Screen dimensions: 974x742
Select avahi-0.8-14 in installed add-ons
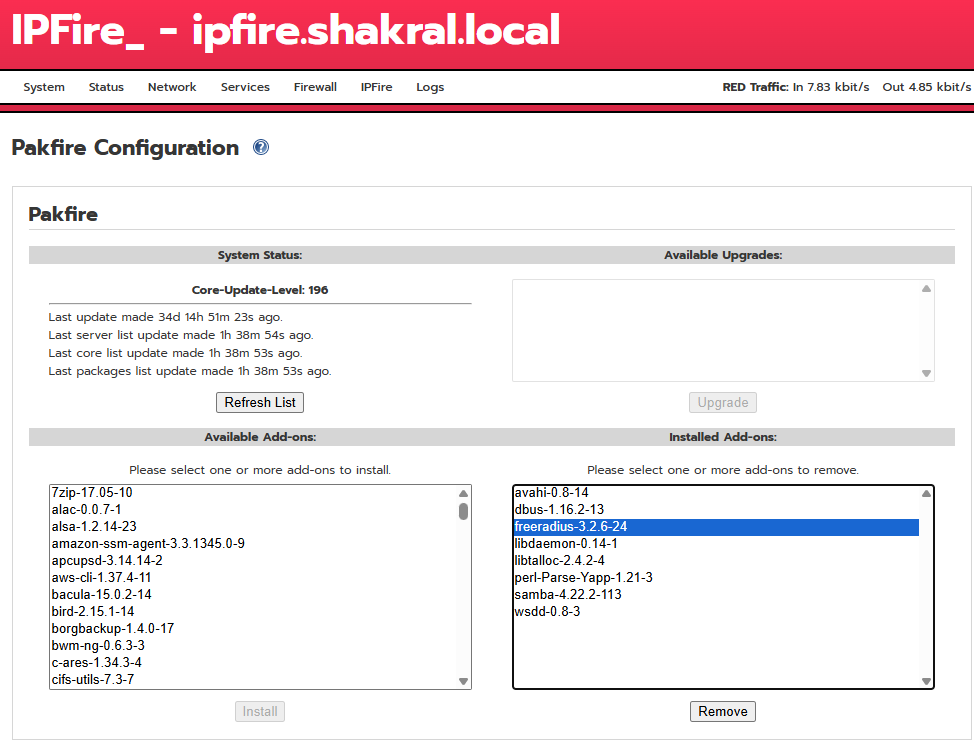coord(716,492)
